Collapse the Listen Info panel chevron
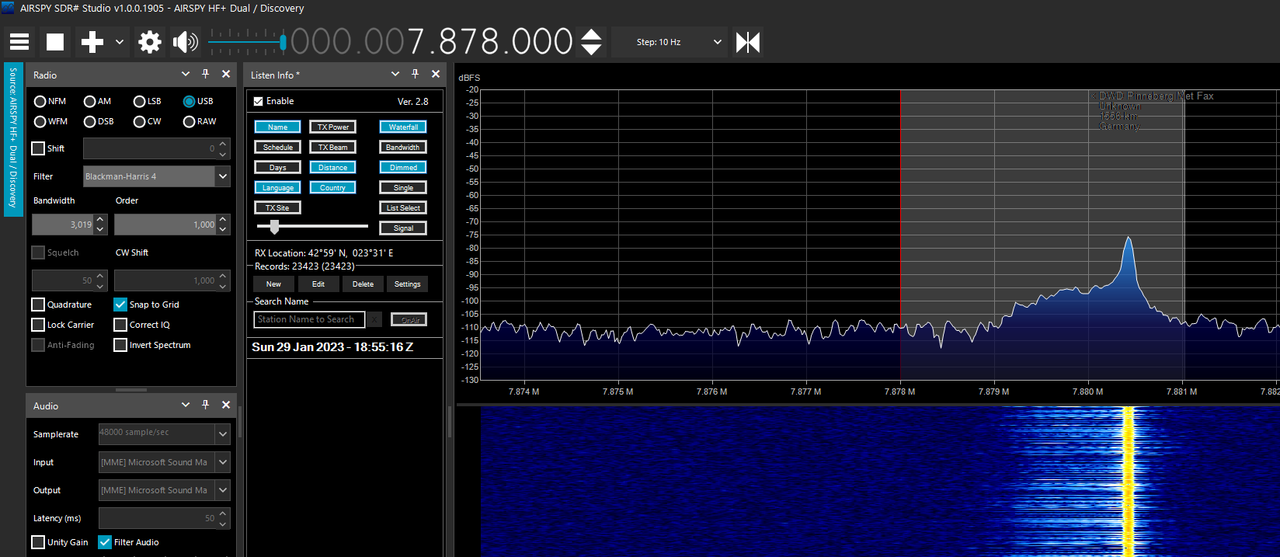Image resolution: width=1280 pixels, height=557 pixels. 396,74
